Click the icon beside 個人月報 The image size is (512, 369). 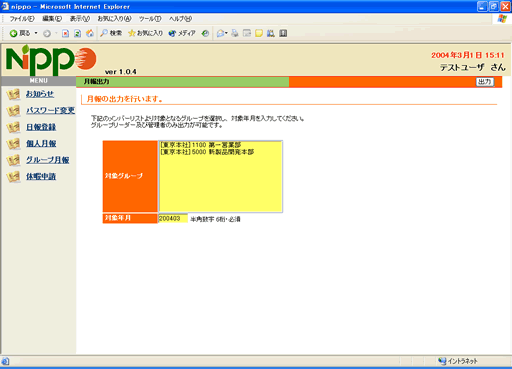(13, 144)
